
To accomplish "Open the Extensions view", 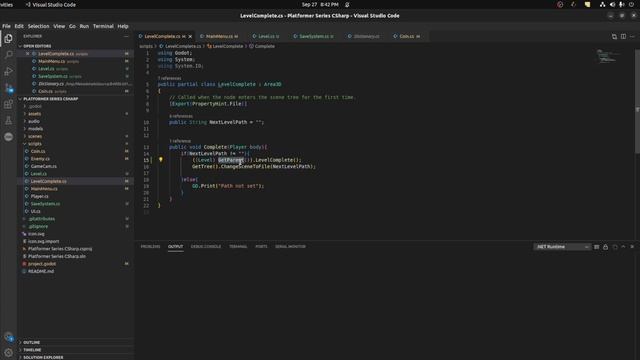I will pyautogui.click(x=8, y=104).
